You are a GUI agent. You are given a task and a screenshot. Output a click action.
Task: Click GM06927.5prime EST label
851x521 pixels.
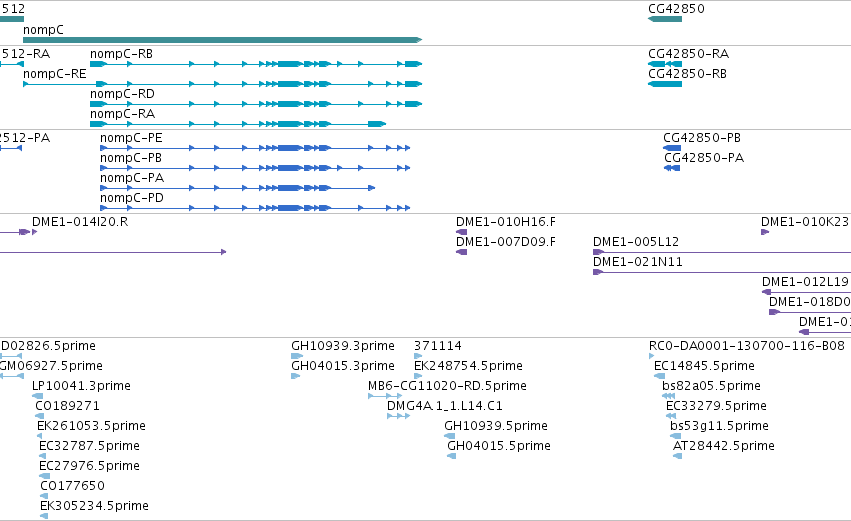pyautogui.click(x=51, y=366)
